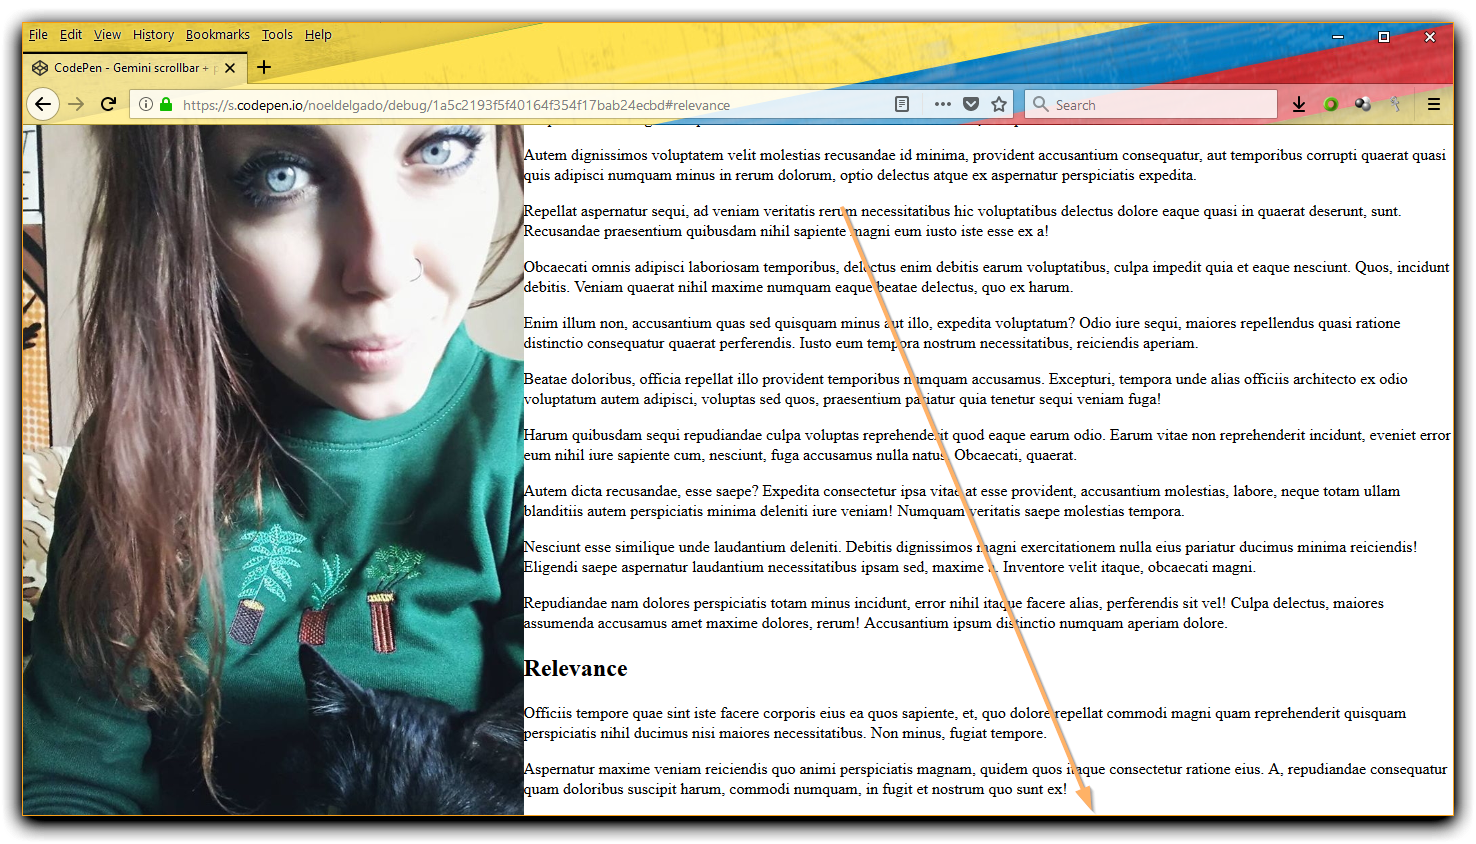Screen dimensions: 1476x844
Task: Click paragraph starting 'Obcaecati omnis adipisci'
Action: (986, 277)
